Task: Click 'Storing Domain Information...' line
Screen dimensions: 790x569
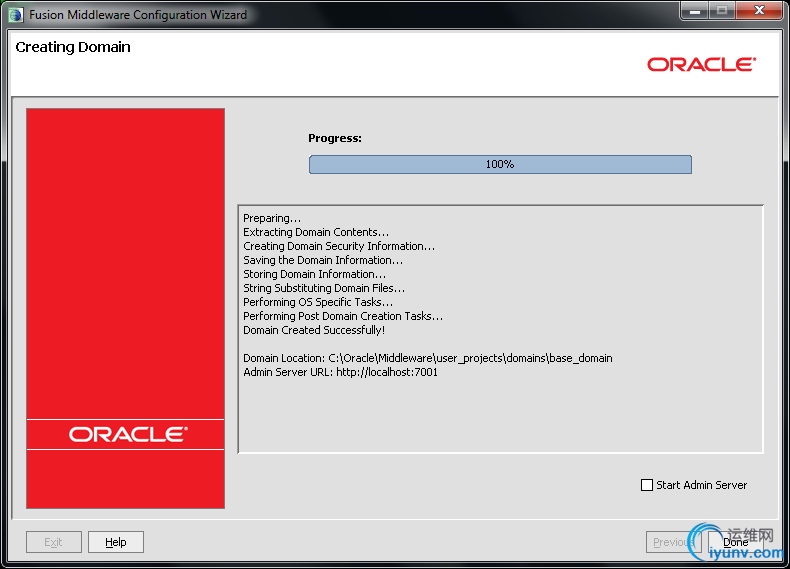Action: tap(314, 274)
